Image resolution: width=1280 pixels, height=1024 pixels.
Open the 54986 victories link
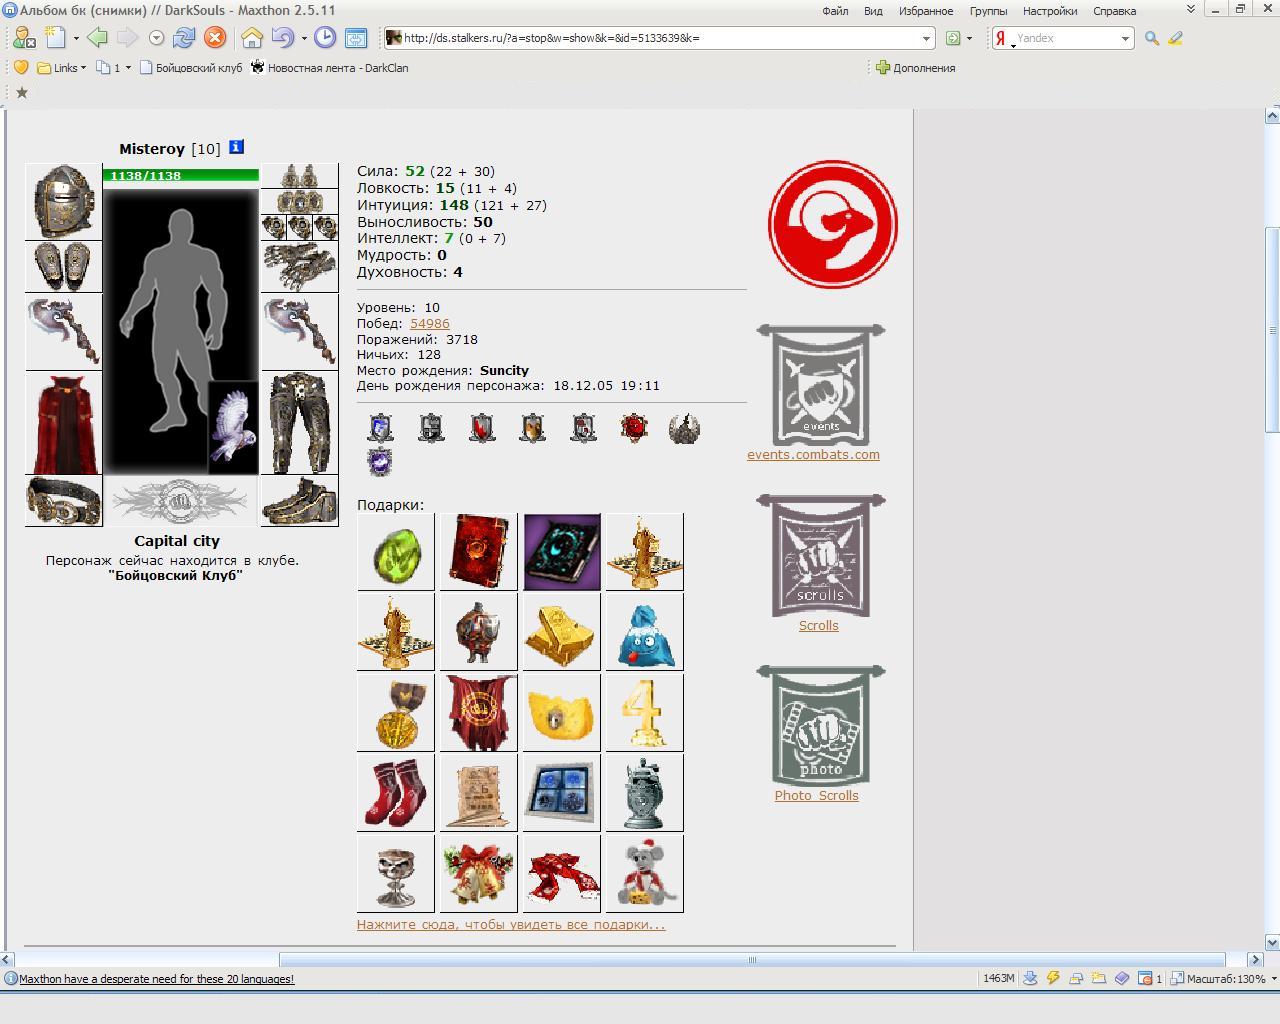tap(430, 323)
